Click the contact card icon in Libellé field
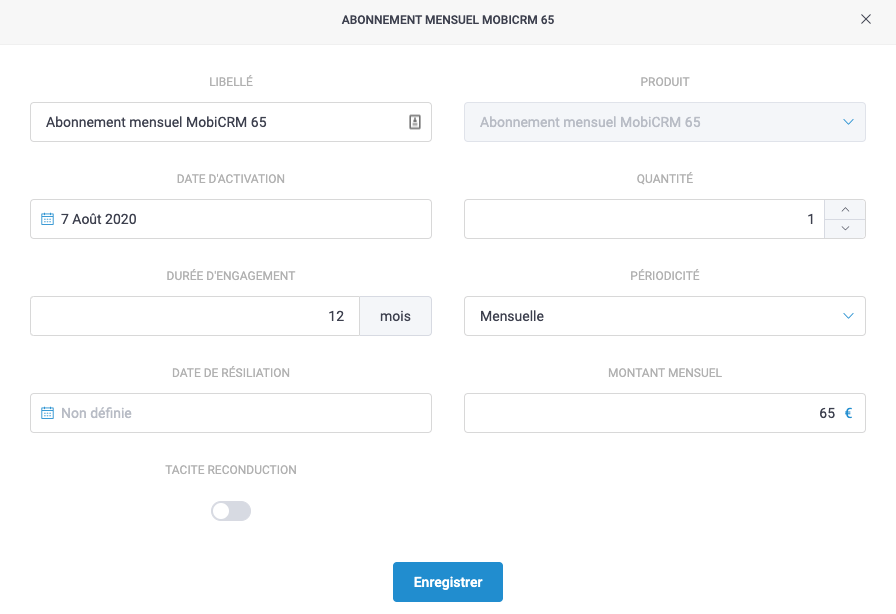 [415, 122]
